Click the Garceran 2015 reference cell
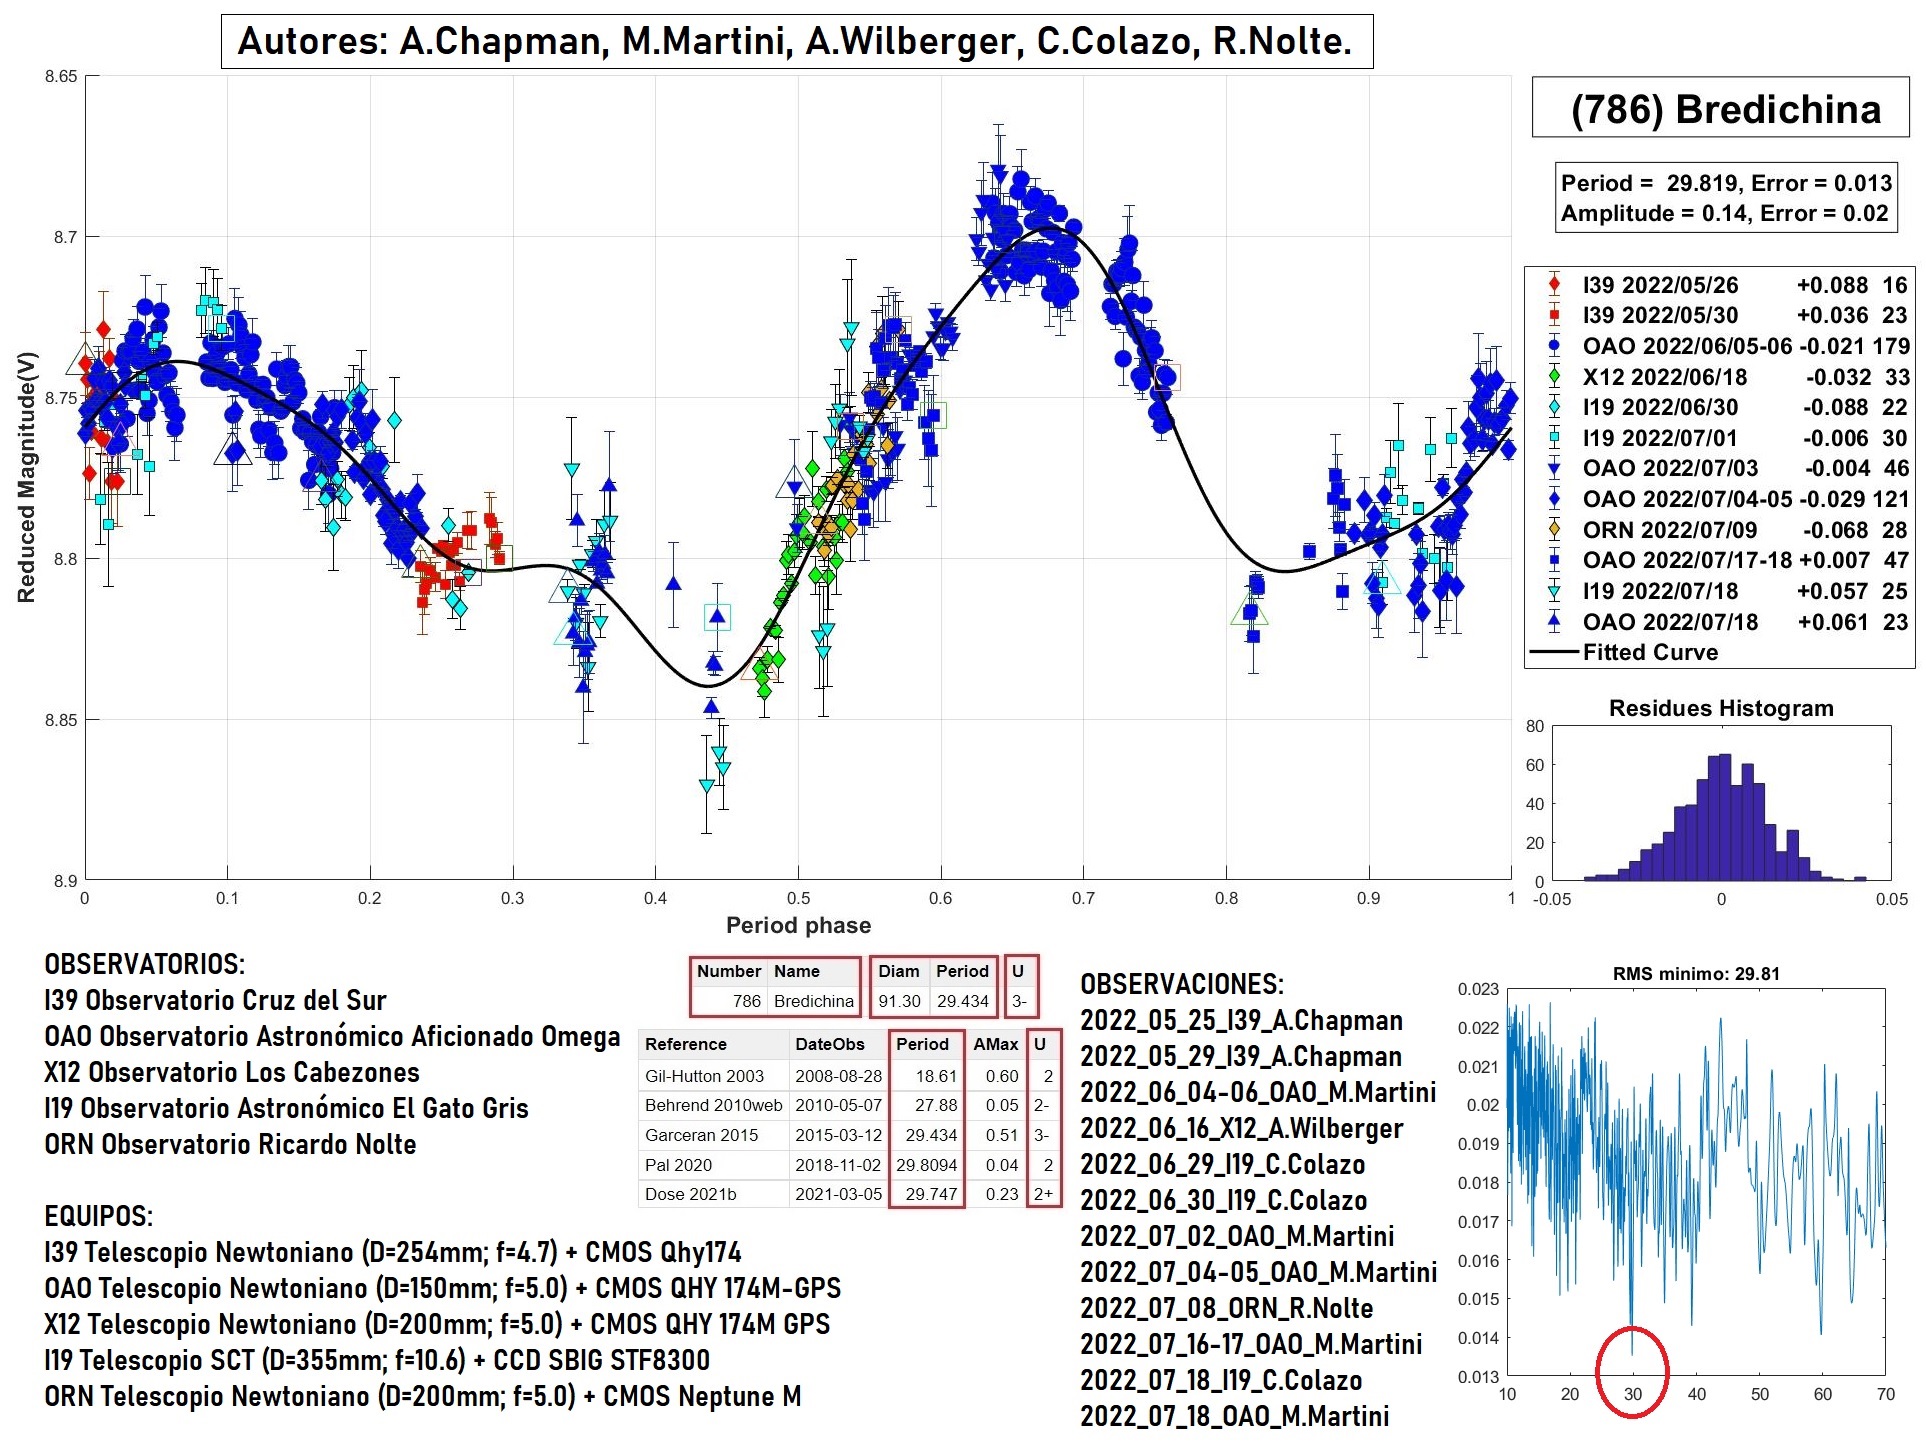The image size is (1926, 1443). click(x=713, y=1135)
